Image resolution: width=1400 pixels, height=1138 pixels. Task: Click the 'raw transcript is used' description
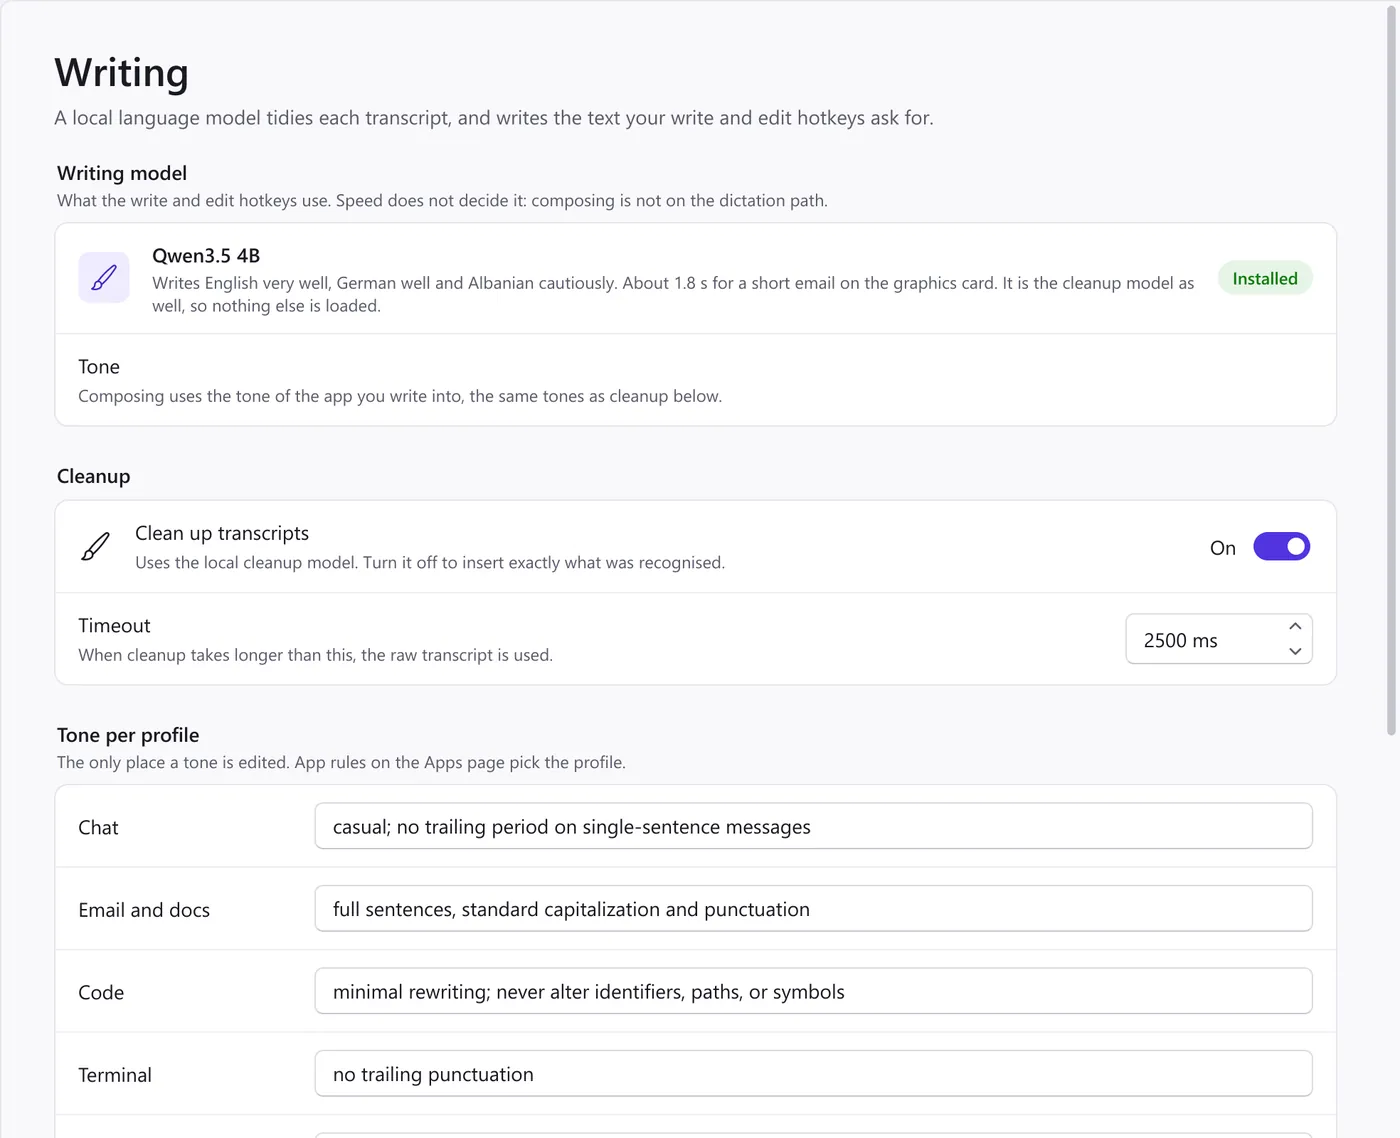pos(315,655)
